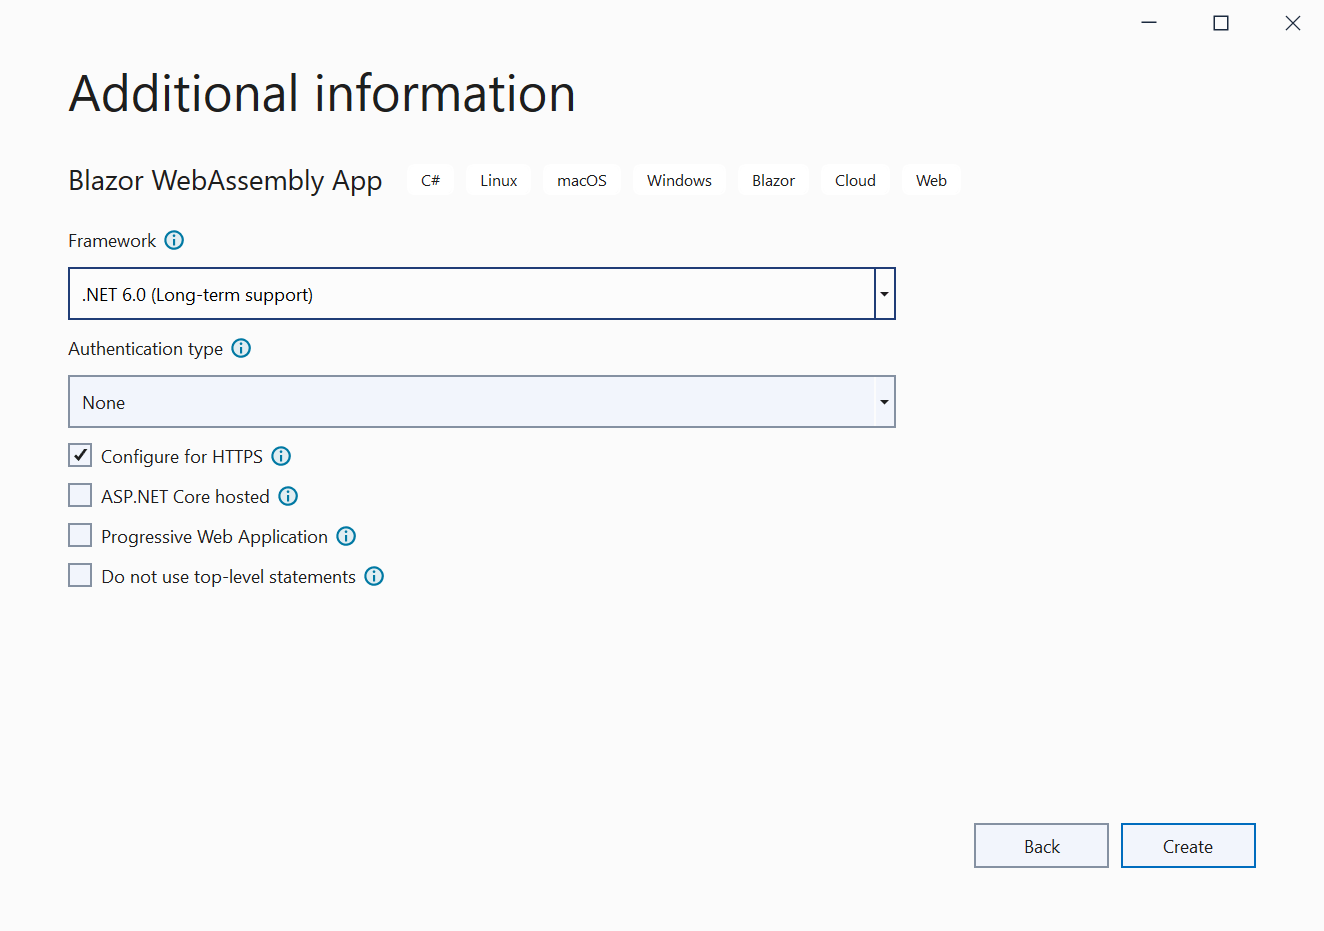Minimize the dialog window
Image resolution: width=1324 pixels, height=931 pixels.
1149,23
